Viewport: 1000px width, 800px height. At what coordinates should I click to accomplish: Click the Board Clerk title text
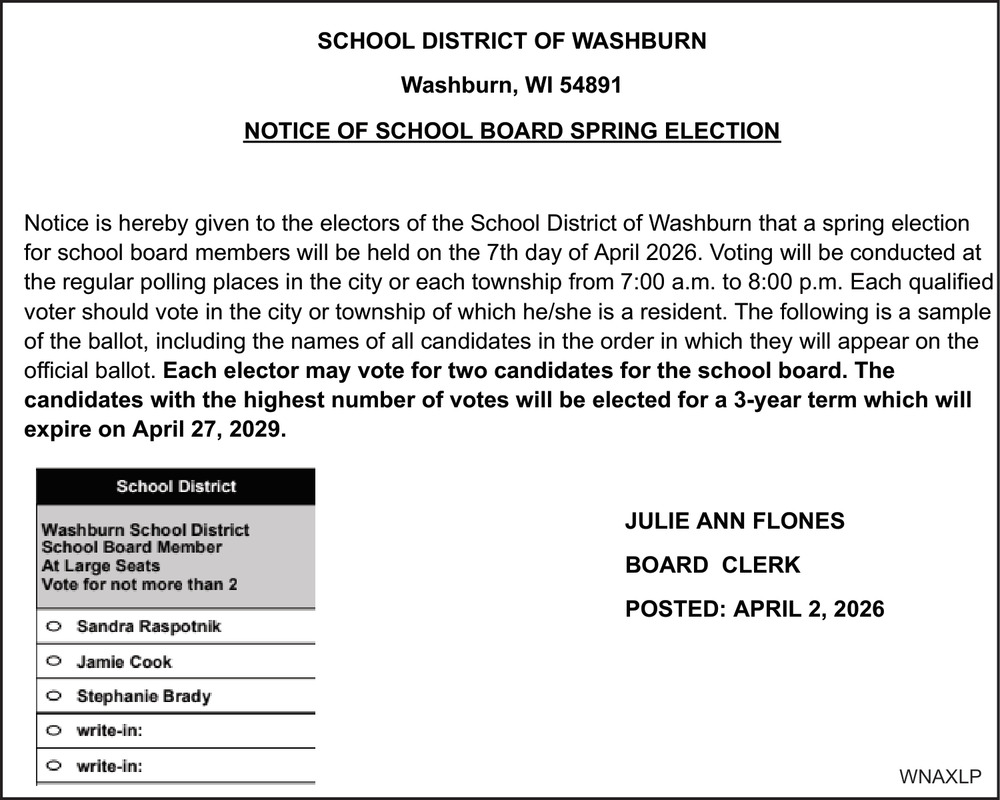(x=712, y=565)
